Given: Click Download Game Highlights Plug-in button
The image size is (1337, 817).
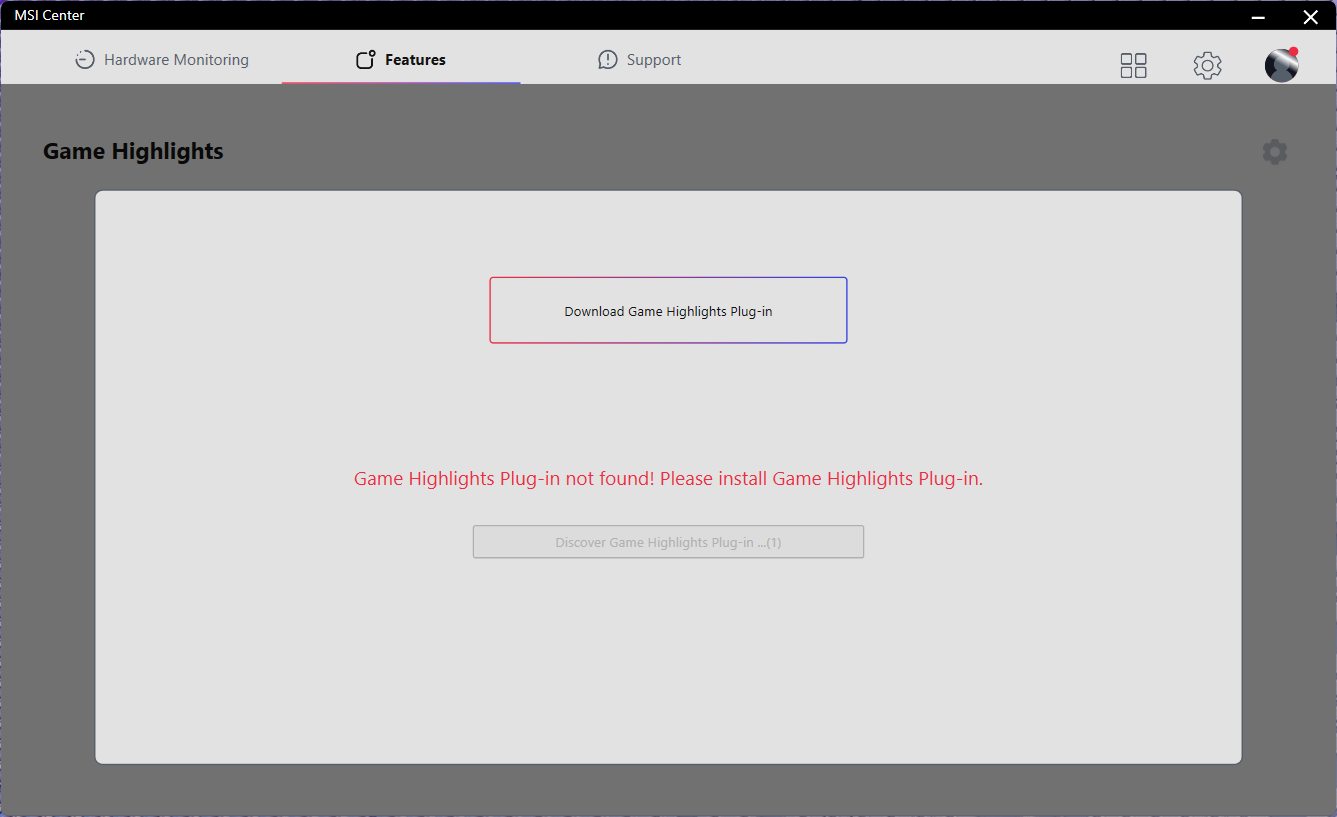Looking at the screenshot, I should pos(668,310).
